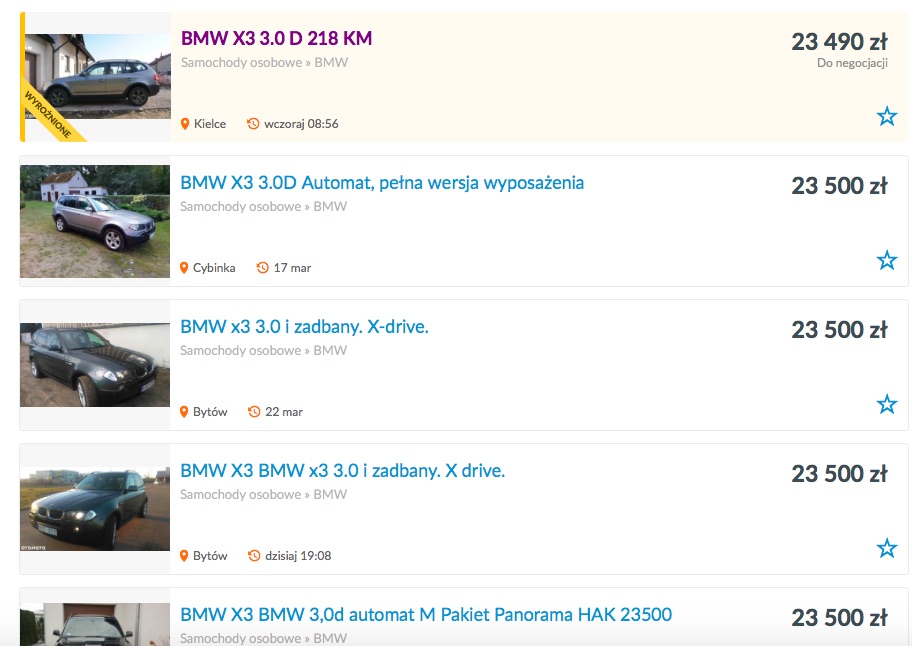The image size is (912, 646).
Task: Click category breadcrumb under BMW X3 3.0 D 218 KM
Action: click(264, 62)
